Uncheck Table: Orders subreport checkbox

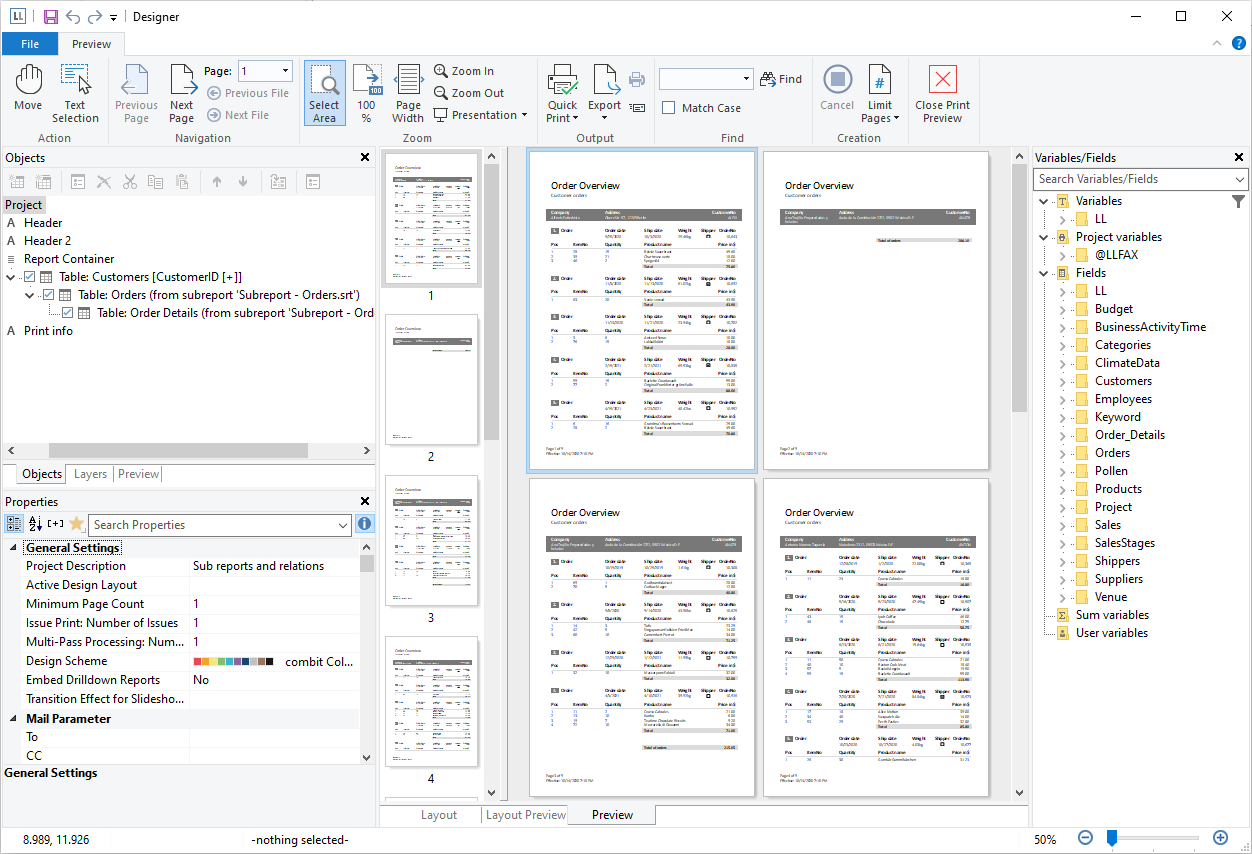tap(48, 295)
